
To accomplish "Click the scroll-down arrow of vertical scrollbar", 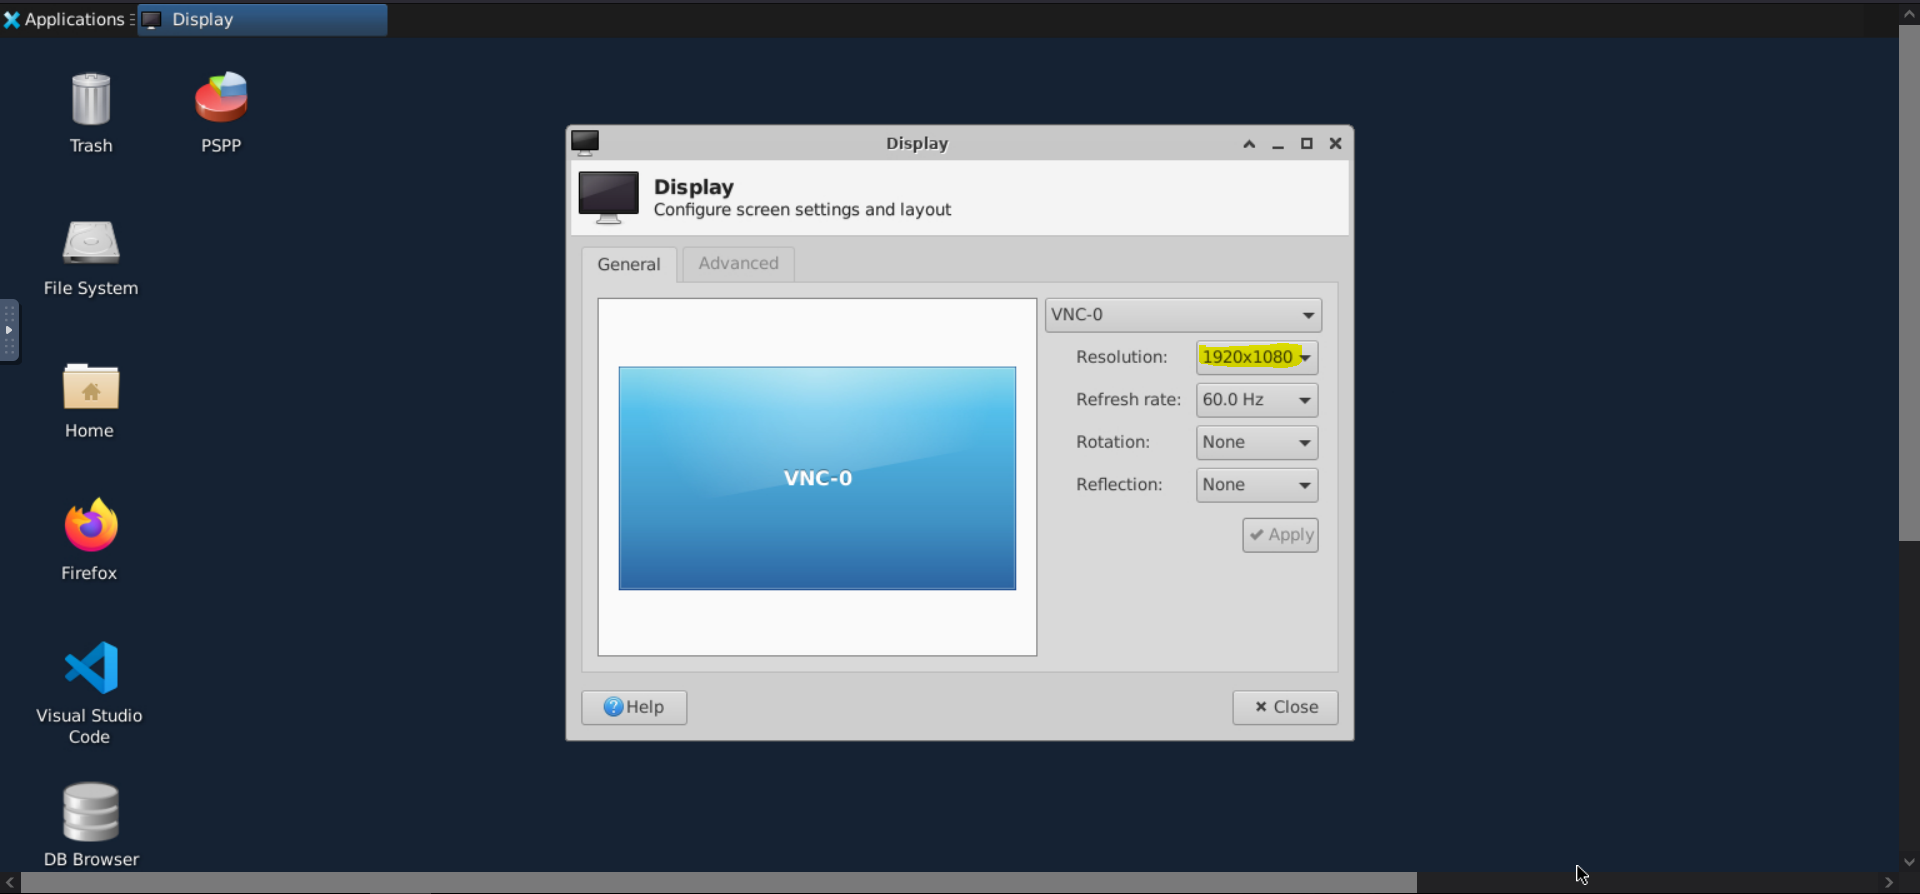I will pos(1909,861).
